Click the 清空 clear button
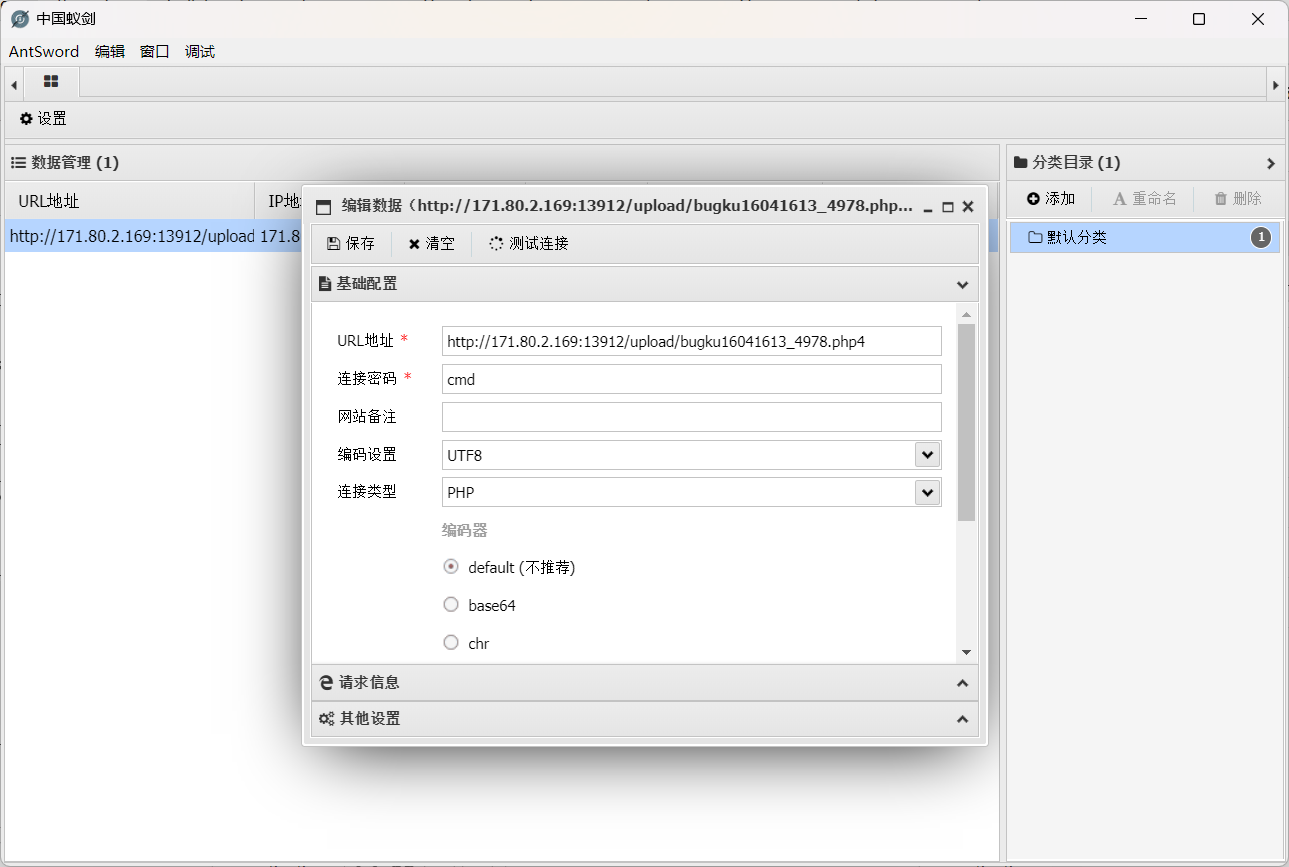The height and width of the screenshot is (867, 1289). pos(430,243)
